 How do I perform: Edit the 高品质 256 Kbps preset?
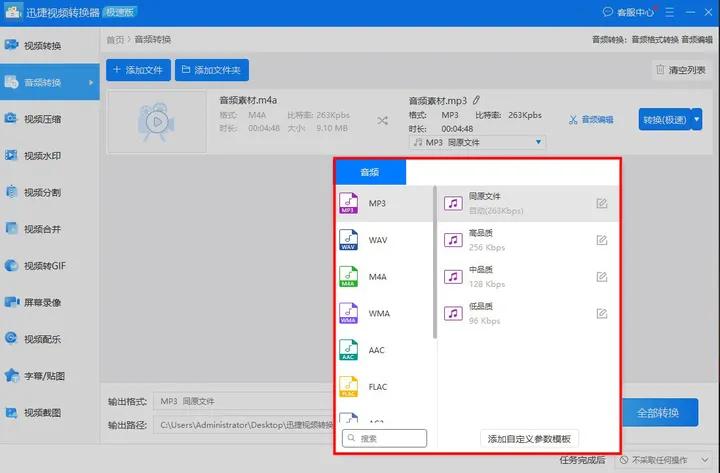click(602, 240)
